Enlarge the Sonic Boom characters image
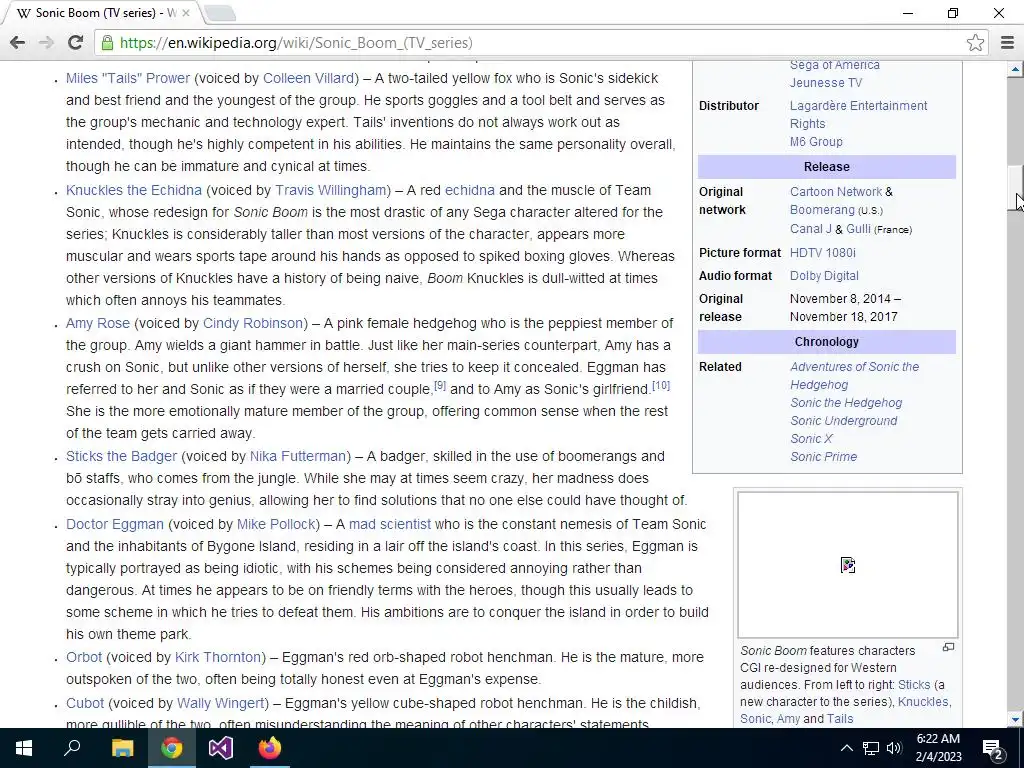The image size is (1024, 768). 948,647
